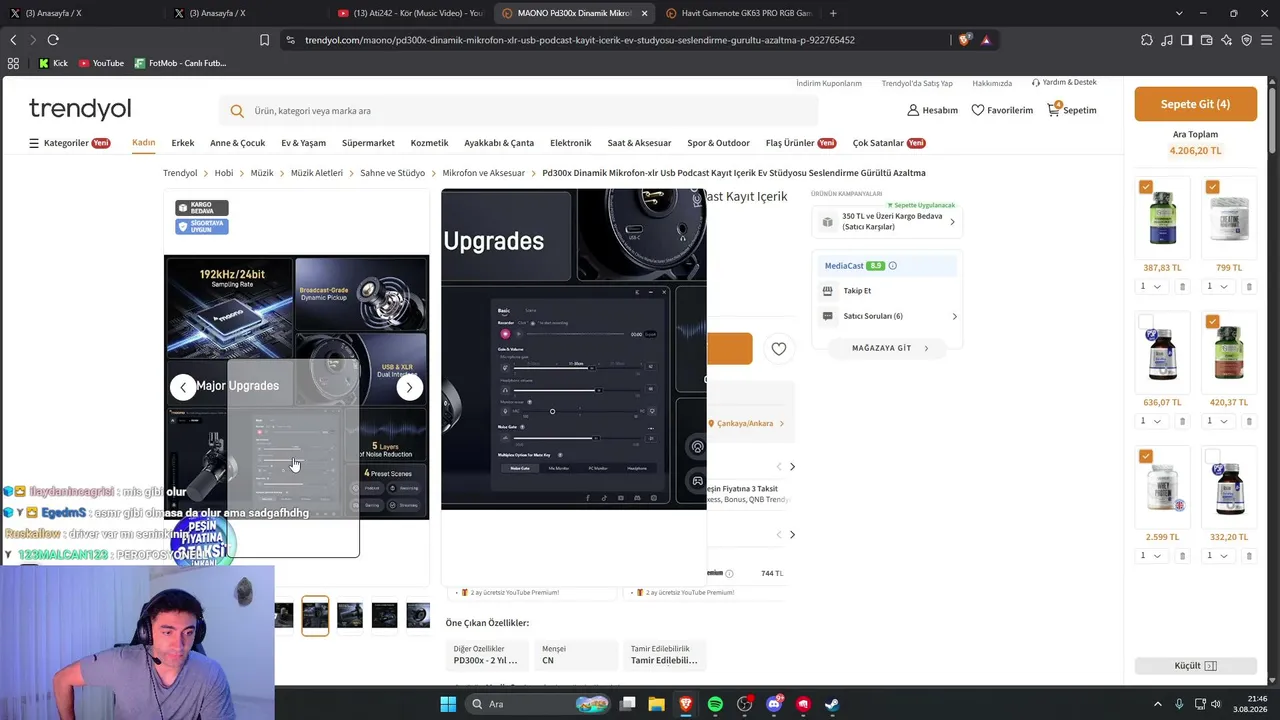The image size is (1280, 720).
Task: Uncheck the 387,83 TL cart item checkbox
Action: coord(1146,187)
